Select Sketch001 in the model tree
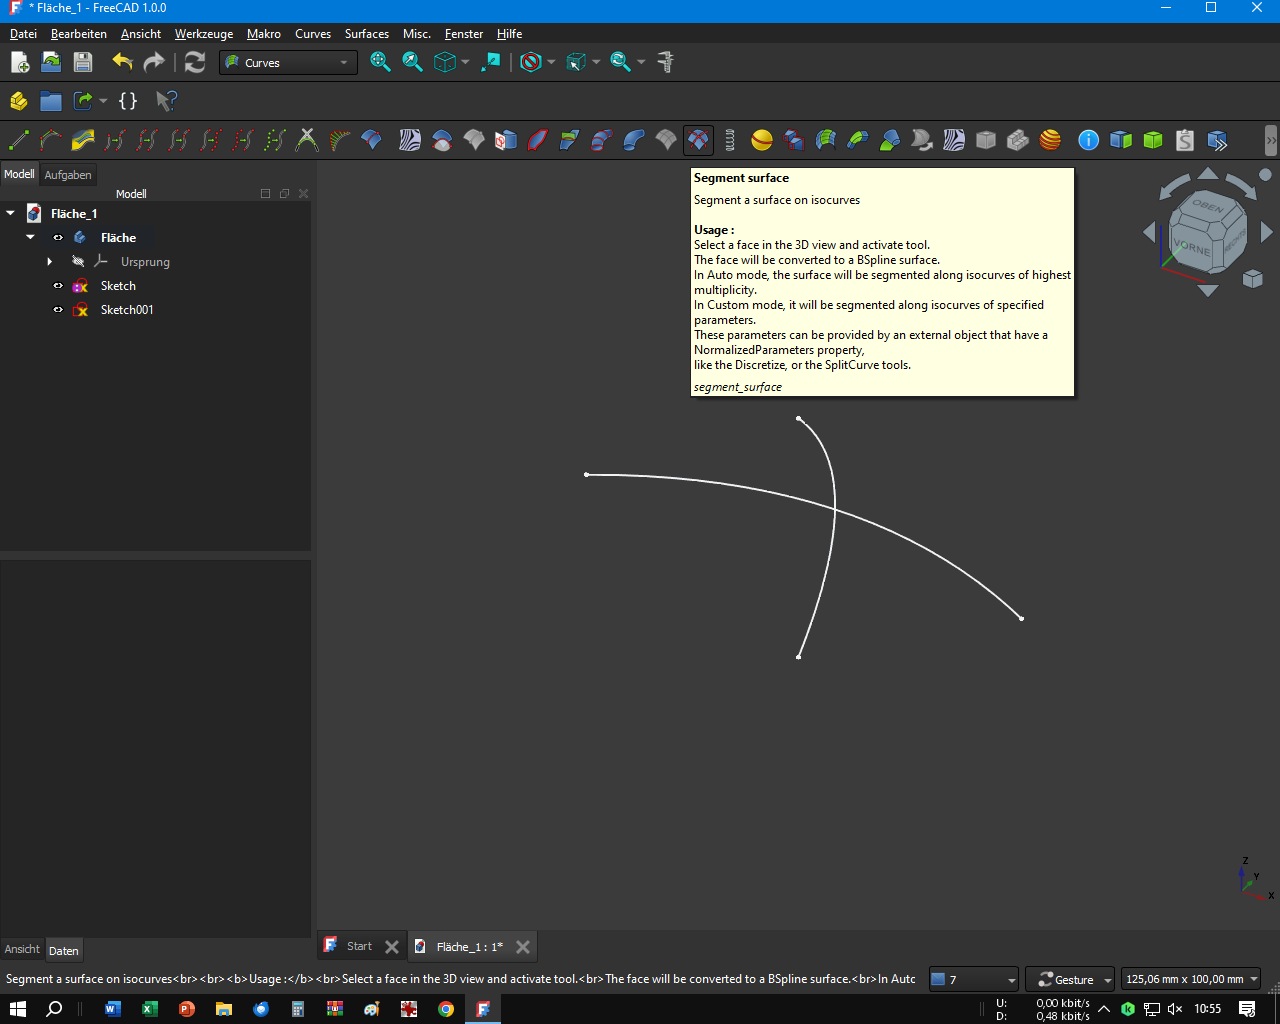The height and width of the screenshot is (1024, 1280). pos(127,310)
